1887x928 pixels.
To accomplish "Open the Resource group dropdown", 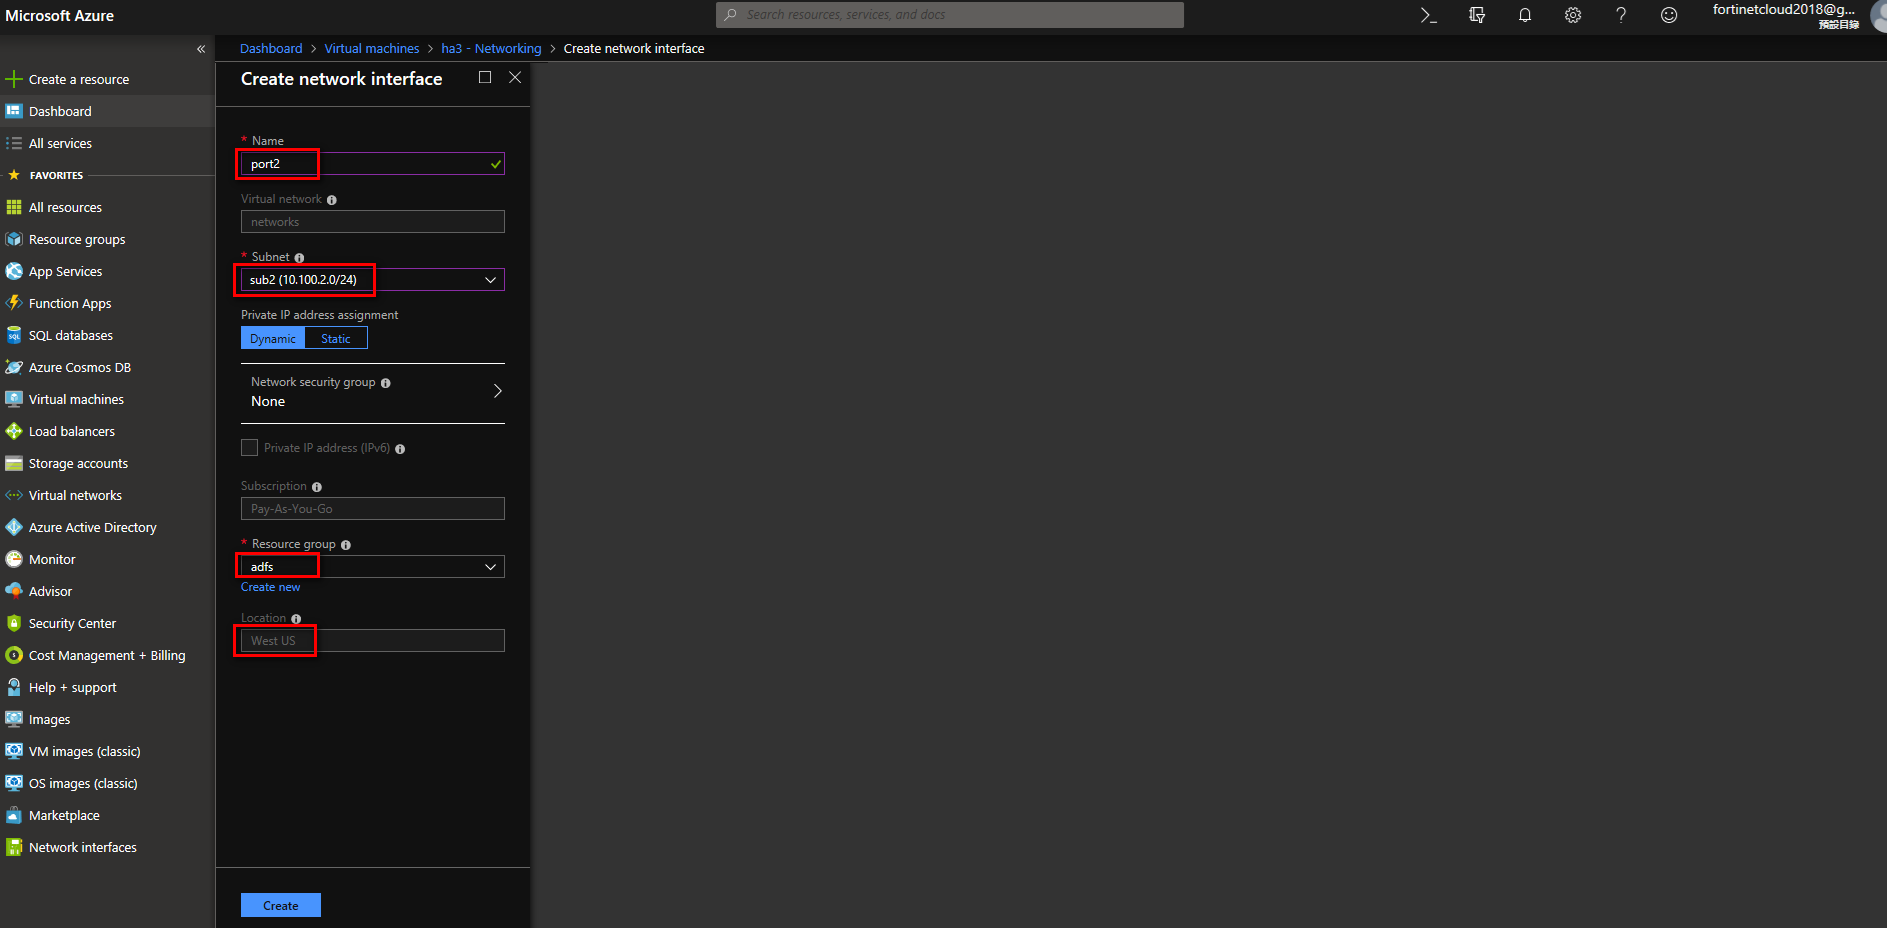I will (x=490, y=566).
